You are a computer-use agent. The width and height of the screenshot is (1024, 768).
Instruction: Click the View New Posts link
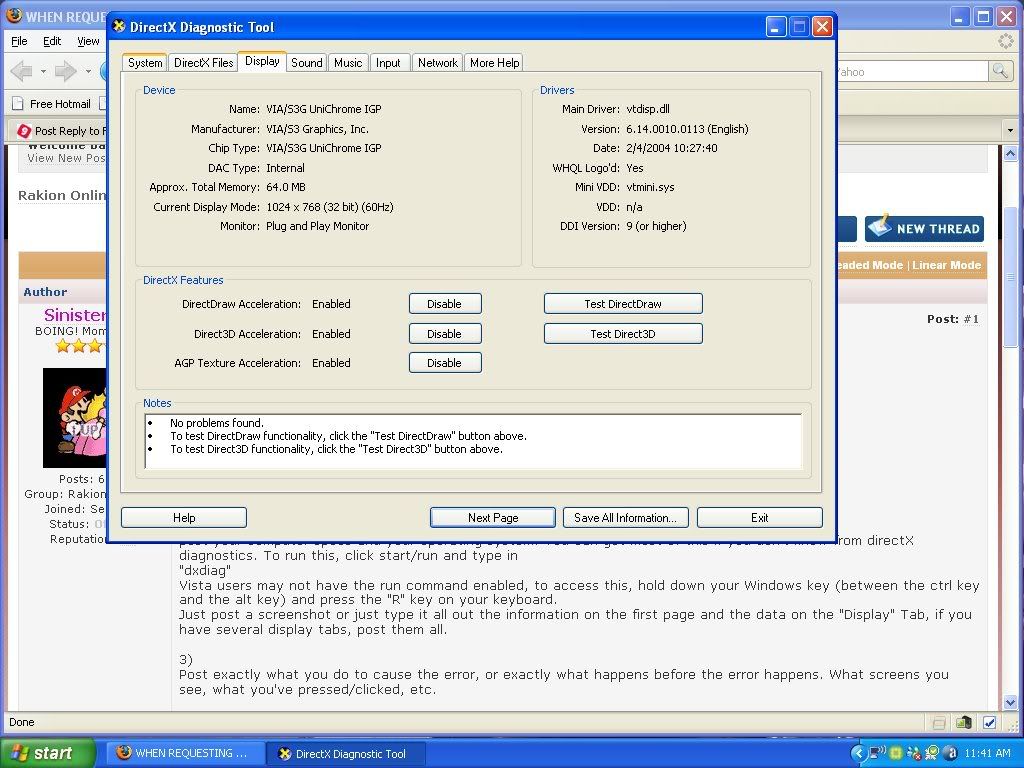point(67,158)
